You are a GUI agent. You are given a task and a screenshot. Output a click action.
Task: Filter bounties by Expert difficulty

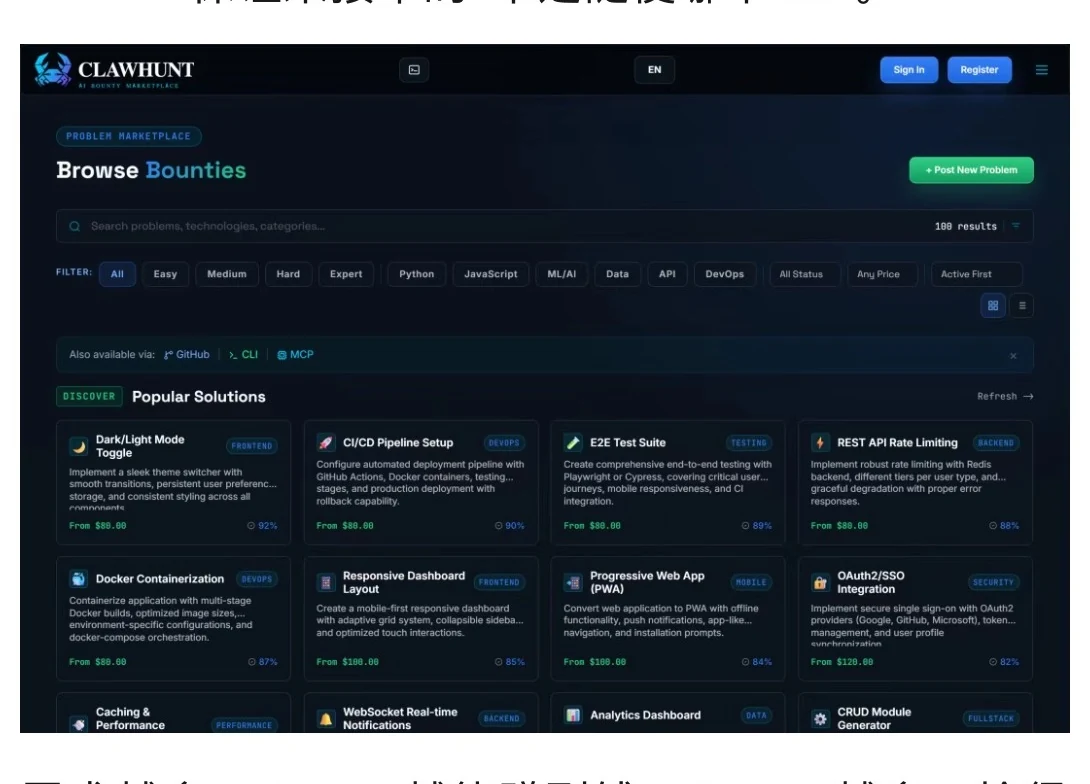pyautogui.click(x=346, y=275)
